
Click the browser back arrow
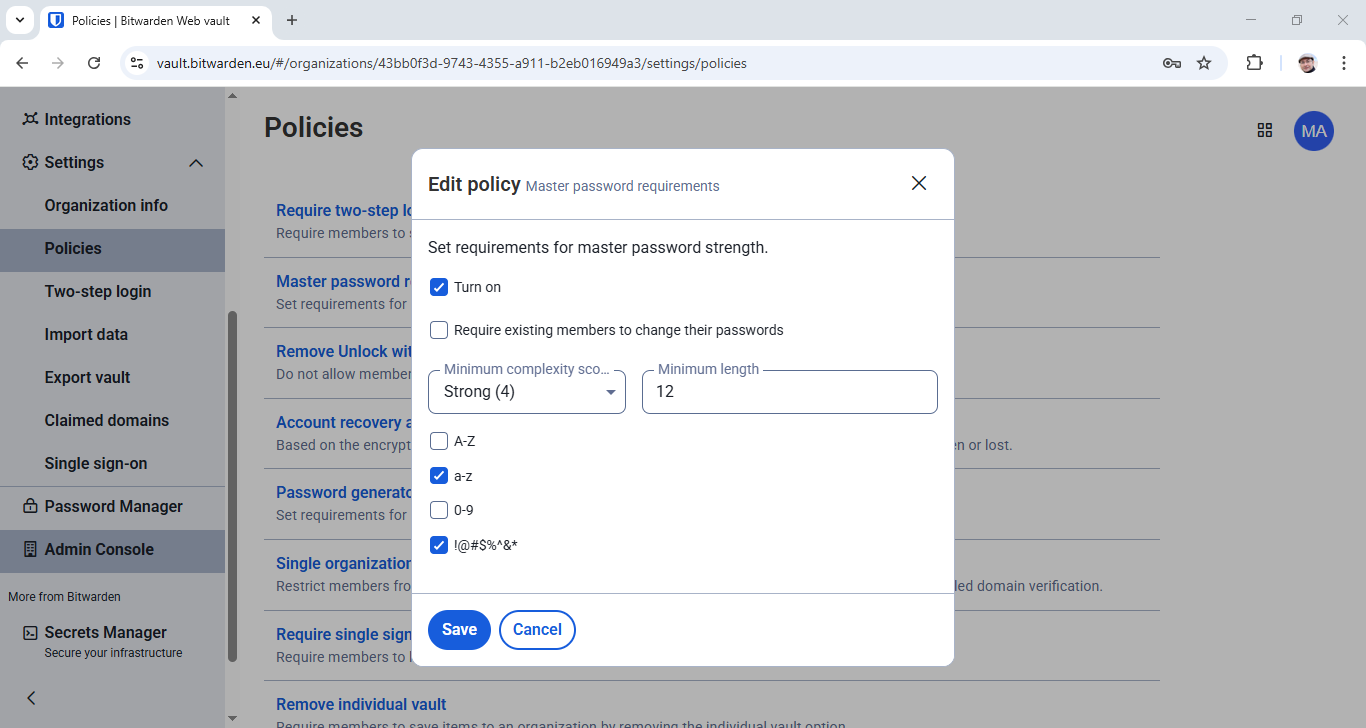tap(22, 63)
